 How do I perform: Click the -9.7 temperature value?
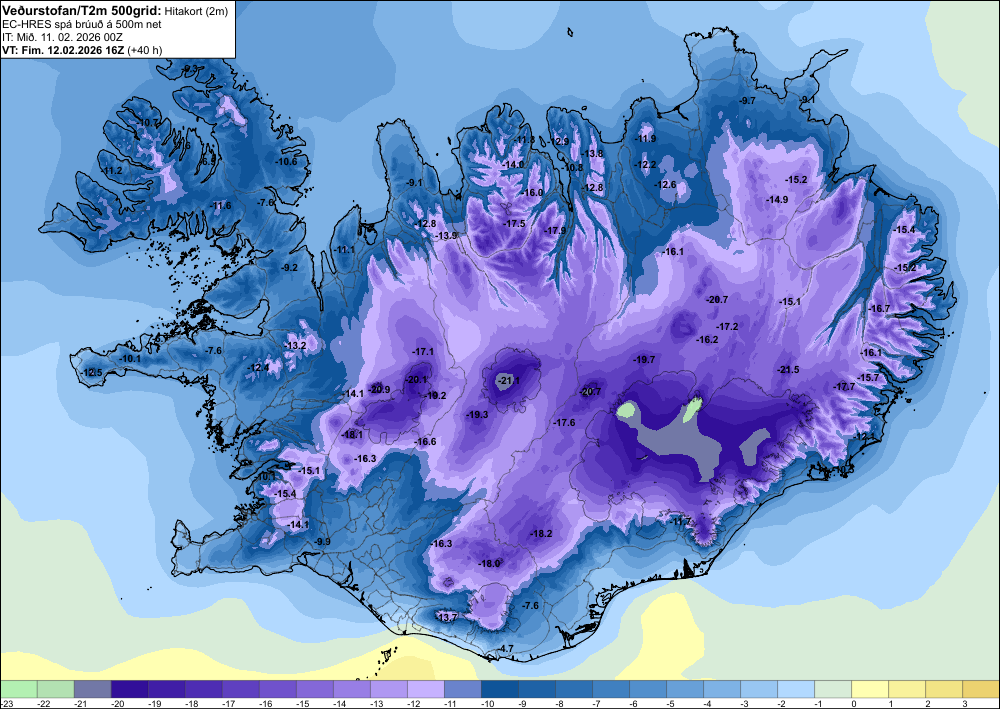(x=747, y=101)
